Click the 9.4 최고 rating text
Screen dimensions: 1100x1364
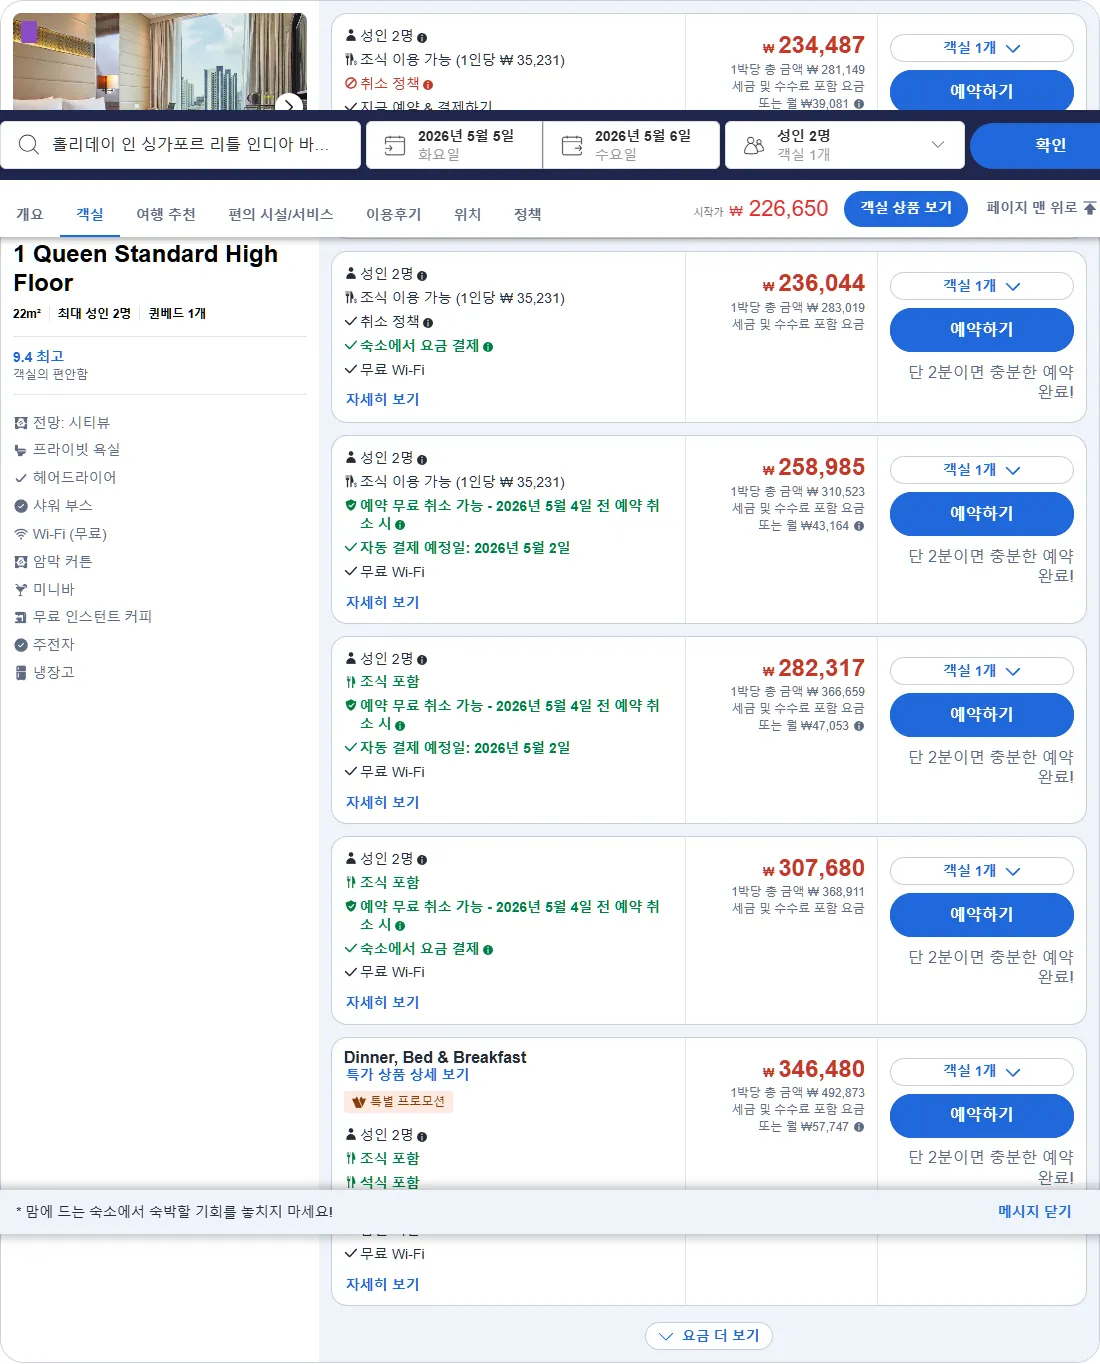[x=38, y=356]
